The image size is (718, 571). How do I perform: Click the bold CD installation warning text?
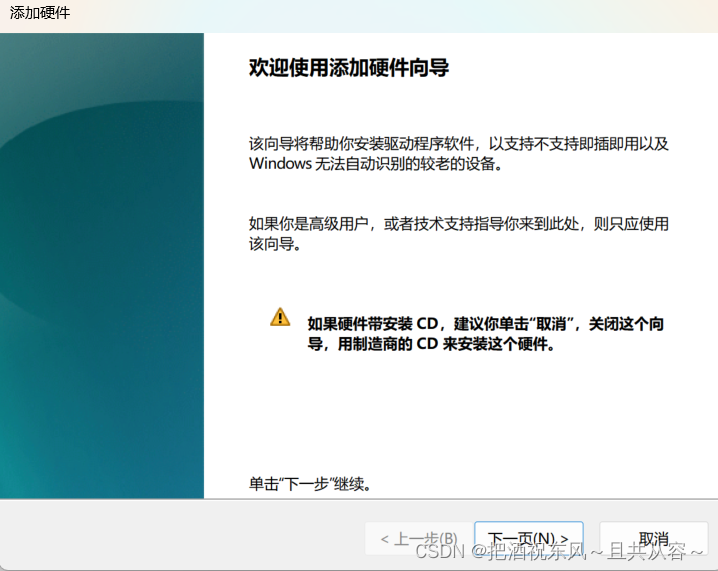point(485,334)
